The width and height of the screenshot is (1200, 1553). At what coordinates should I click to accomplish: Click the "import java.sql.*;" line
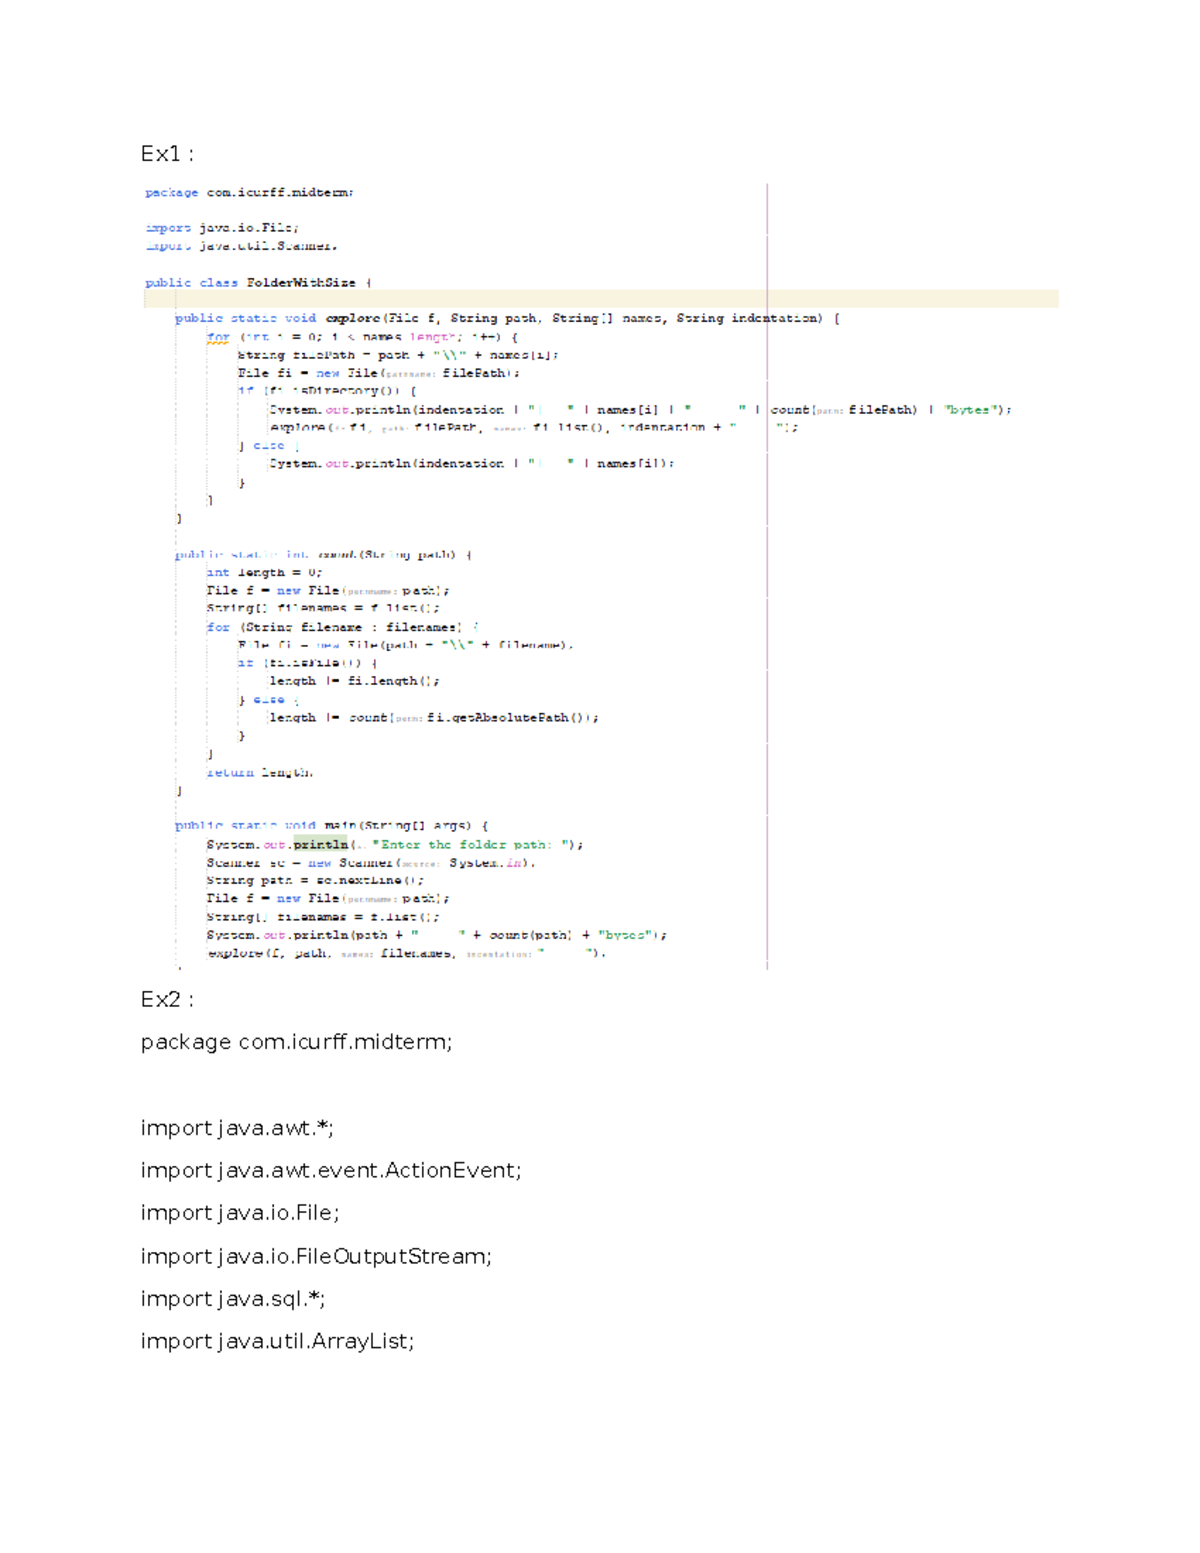point(230,1298)
